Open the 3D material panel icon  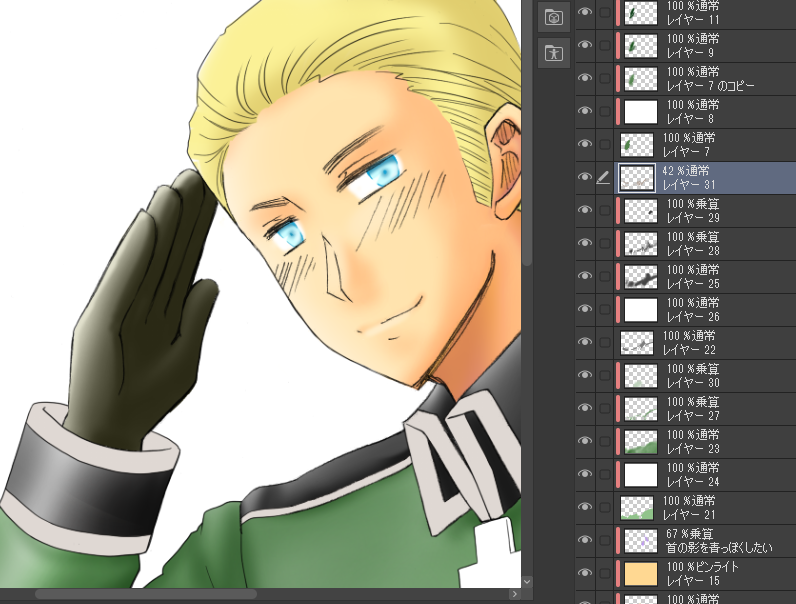pos(554,18)
